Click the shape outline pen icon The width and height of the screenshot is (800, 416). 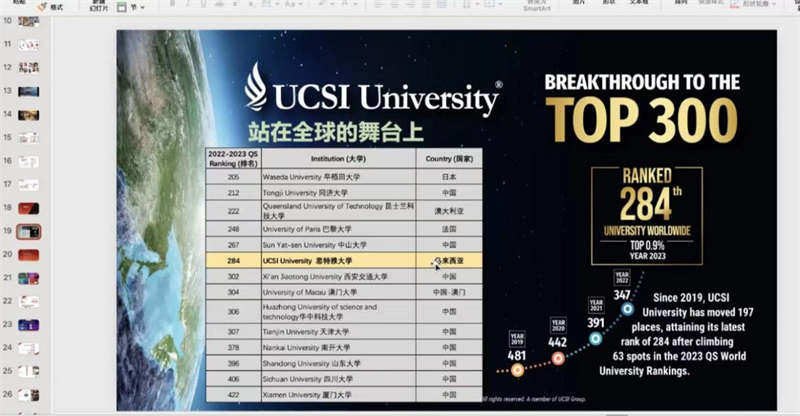734,4
